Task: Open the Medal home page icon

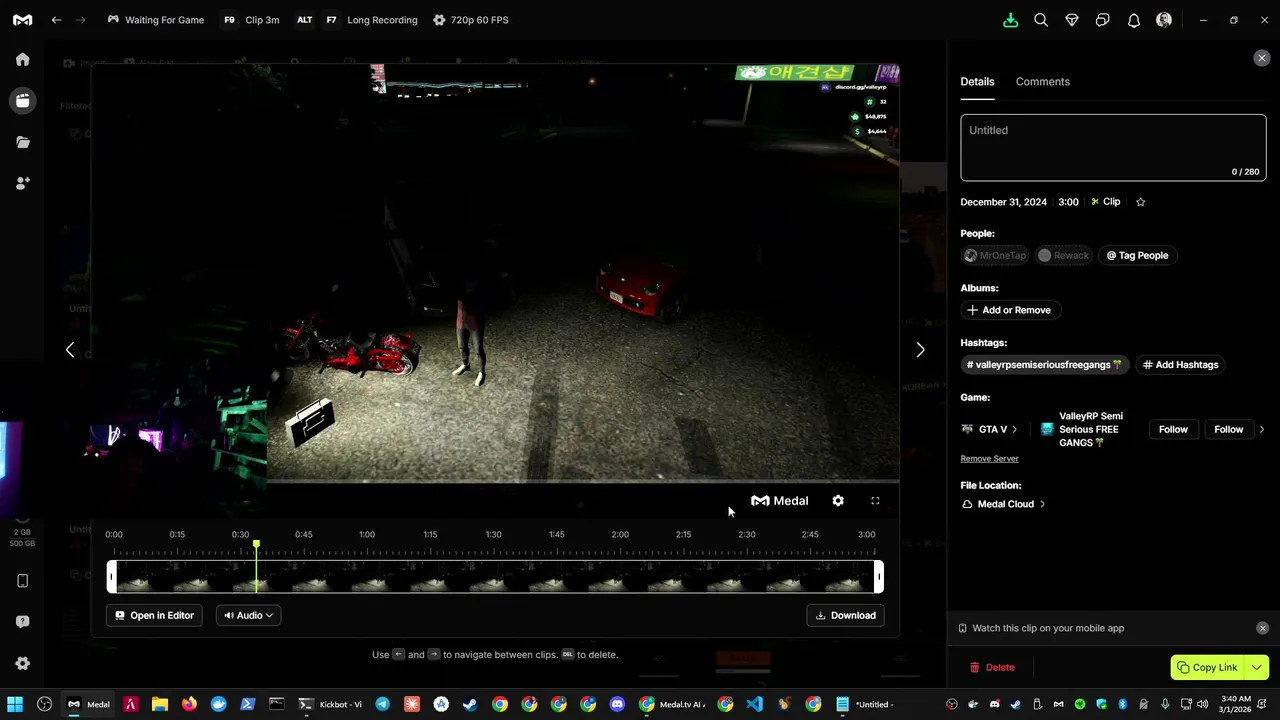Action: [22, 59]
